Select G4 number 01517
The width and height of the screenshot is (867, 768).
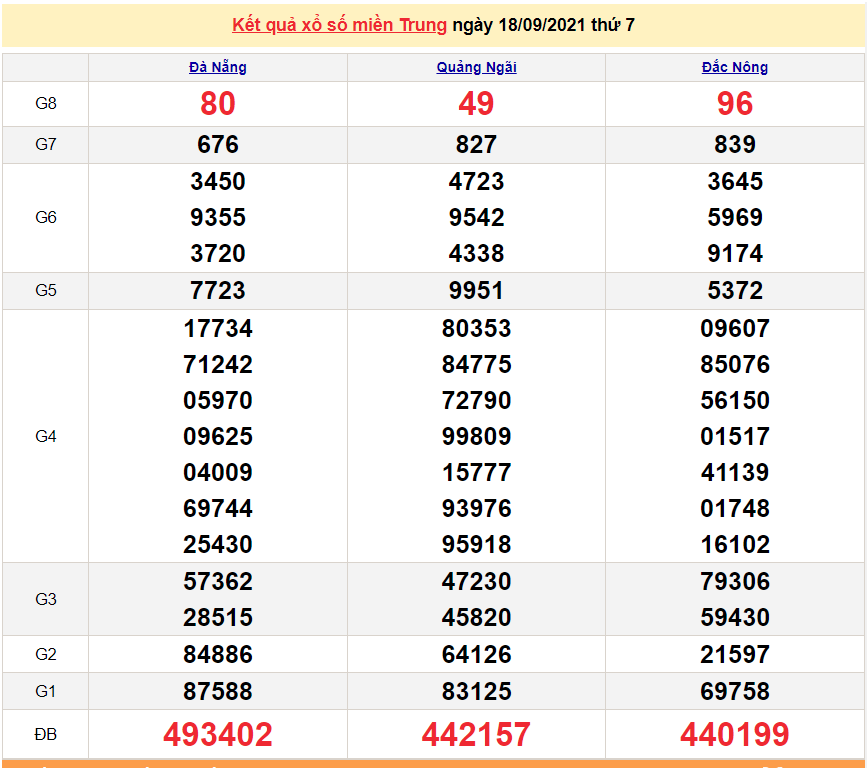735,436
